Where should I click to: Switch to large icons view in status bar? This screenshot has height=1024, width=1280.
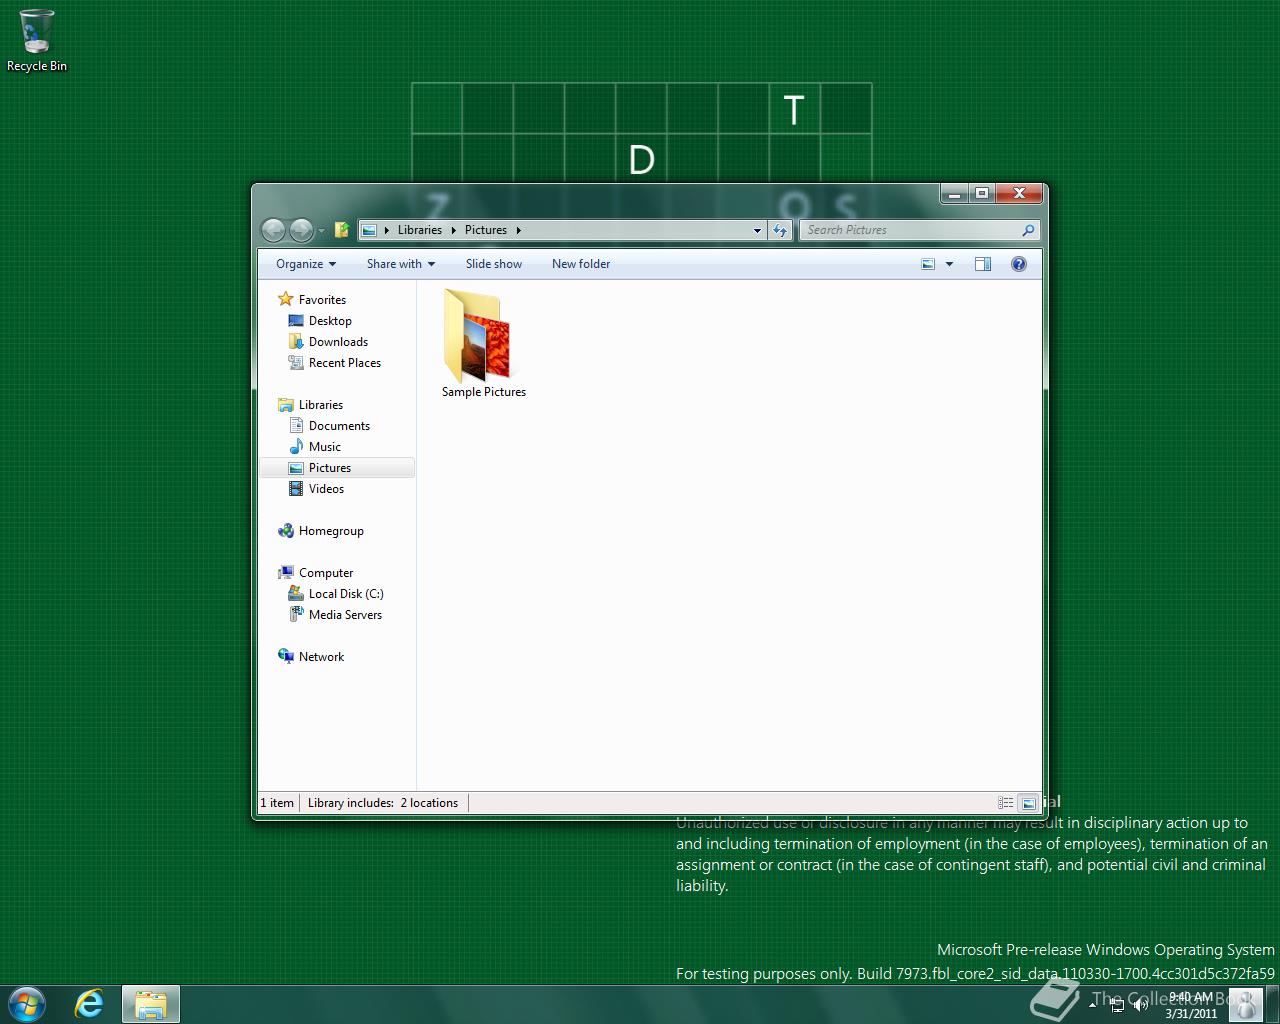(1028, 803)
